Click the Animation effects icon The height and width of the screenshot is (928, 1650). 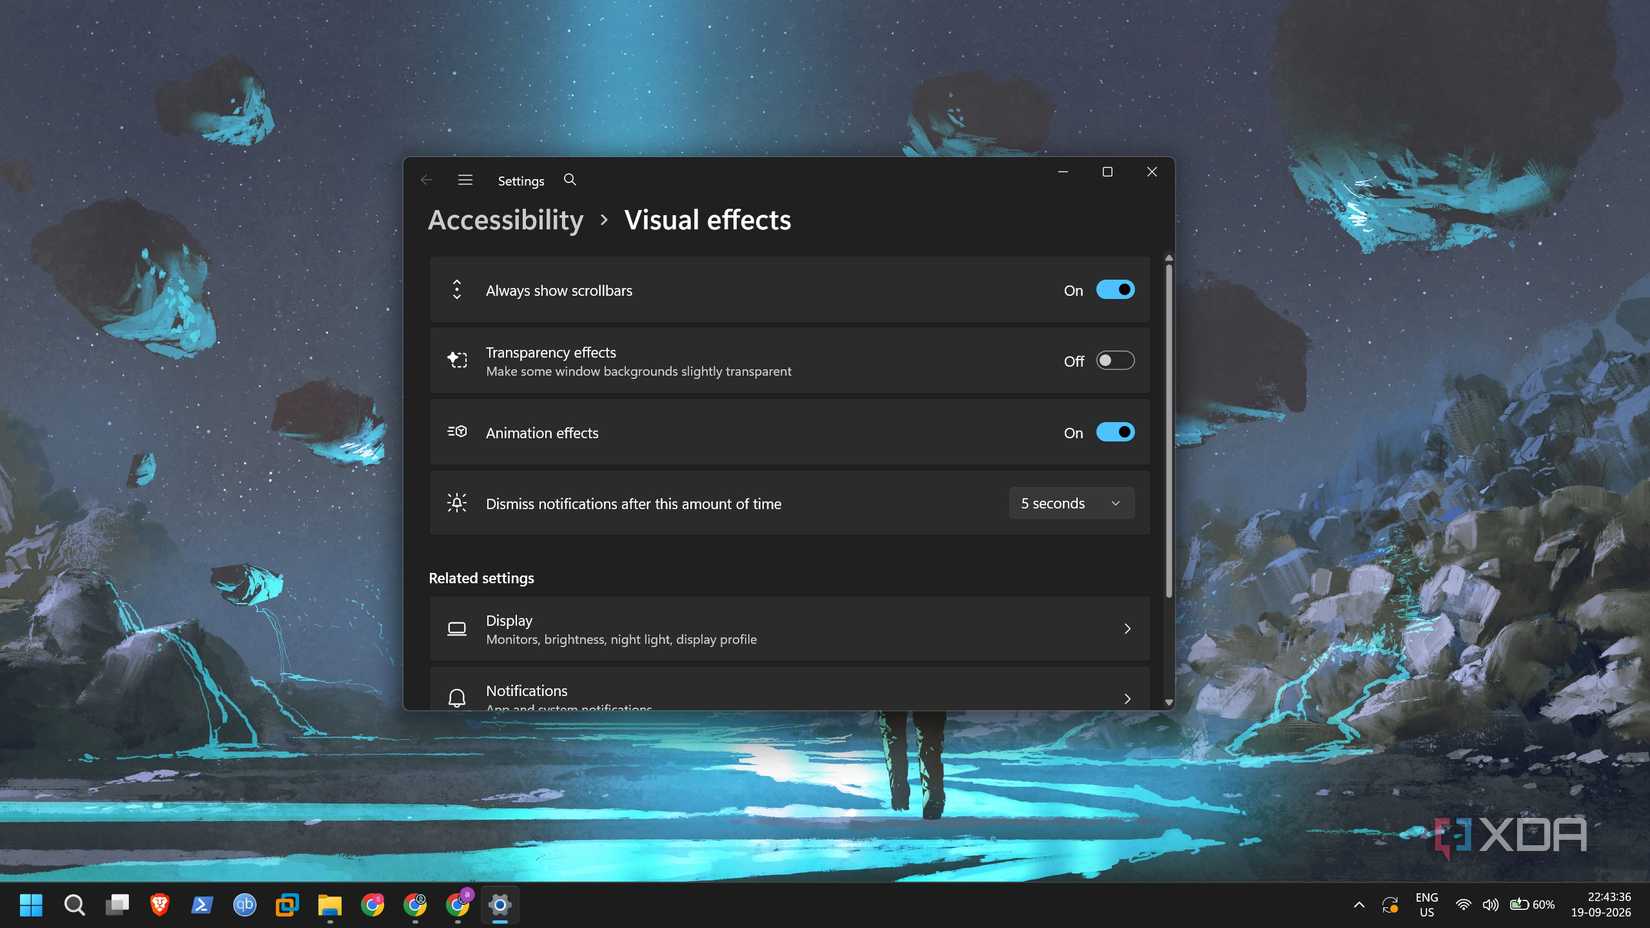pos(457,432)
